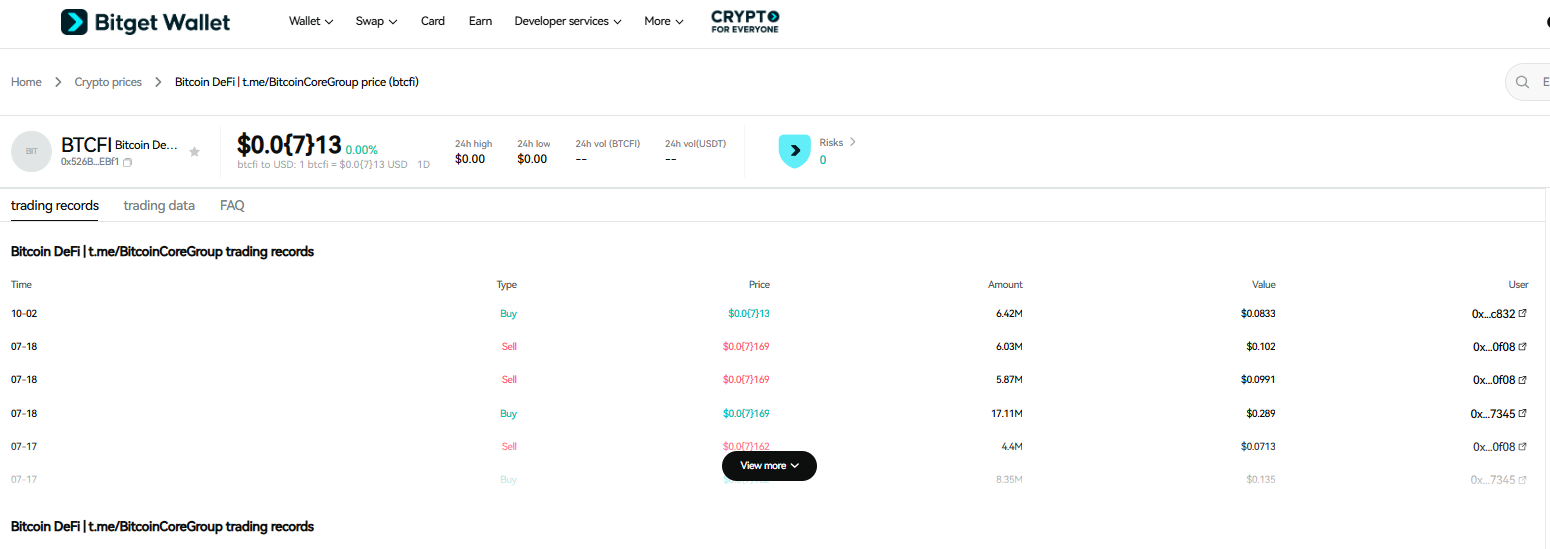The height and width of the screenshot is (549, 1550).
Task: Click the Type column header
Action: click(x=506, y=285)
